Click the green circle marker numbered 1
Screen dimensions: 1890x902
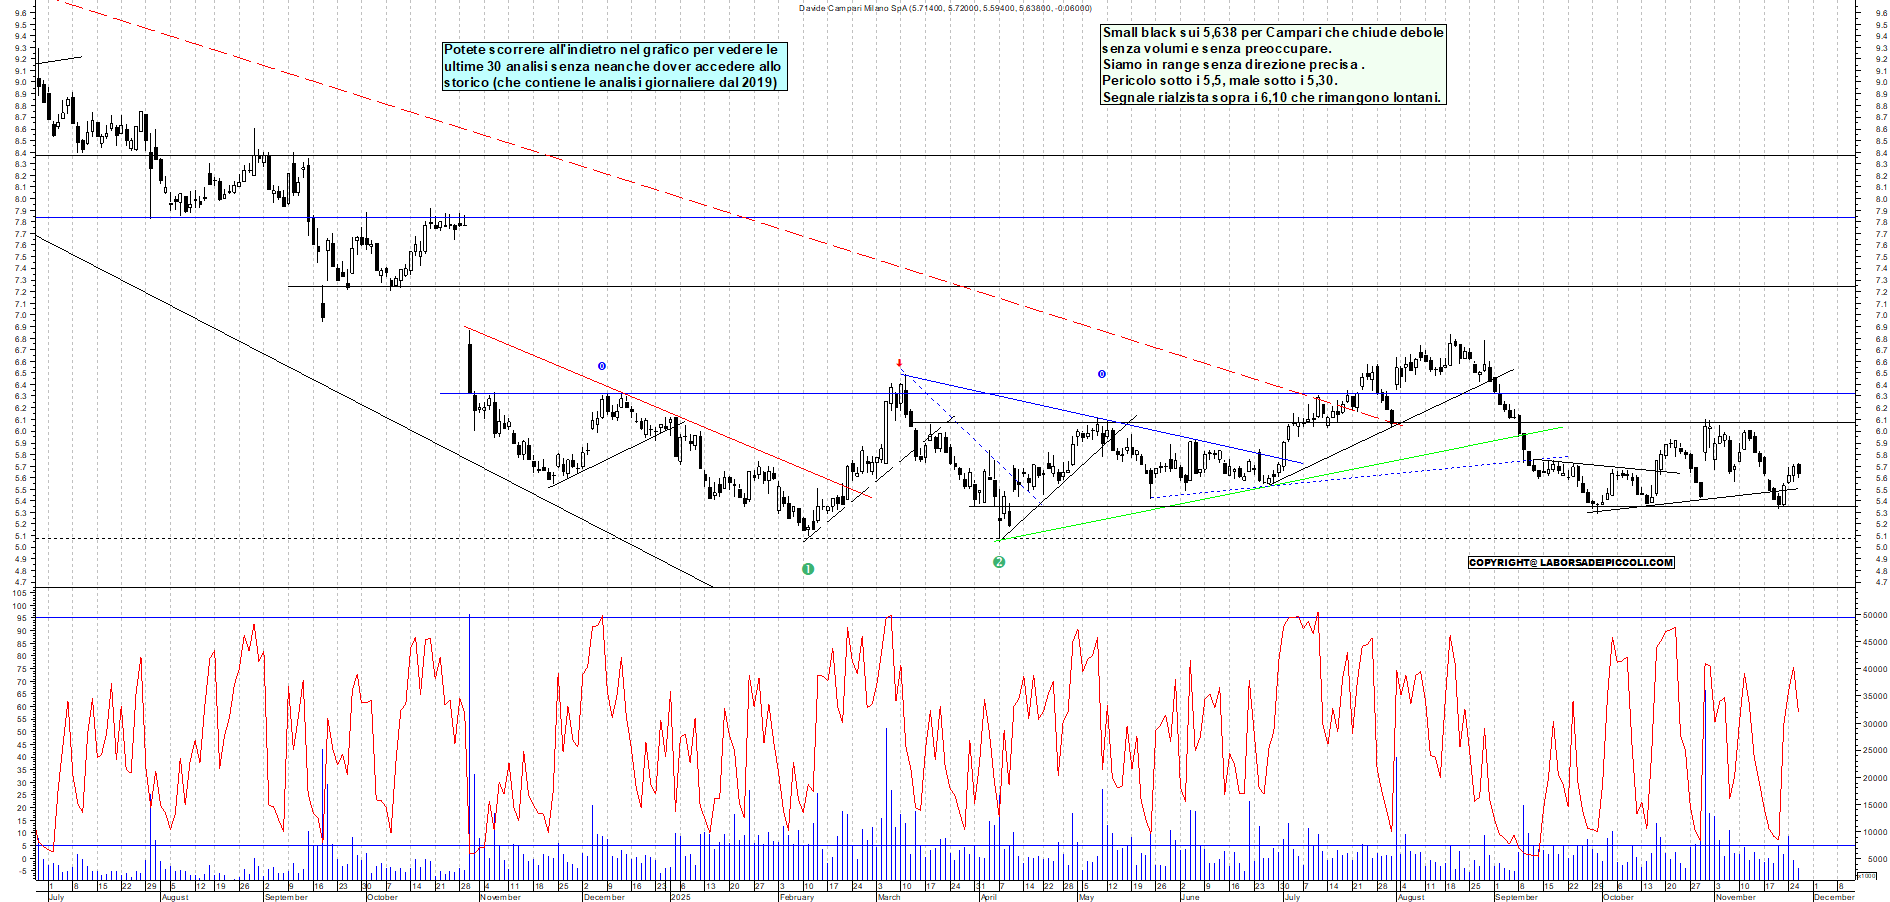[808, 569]
